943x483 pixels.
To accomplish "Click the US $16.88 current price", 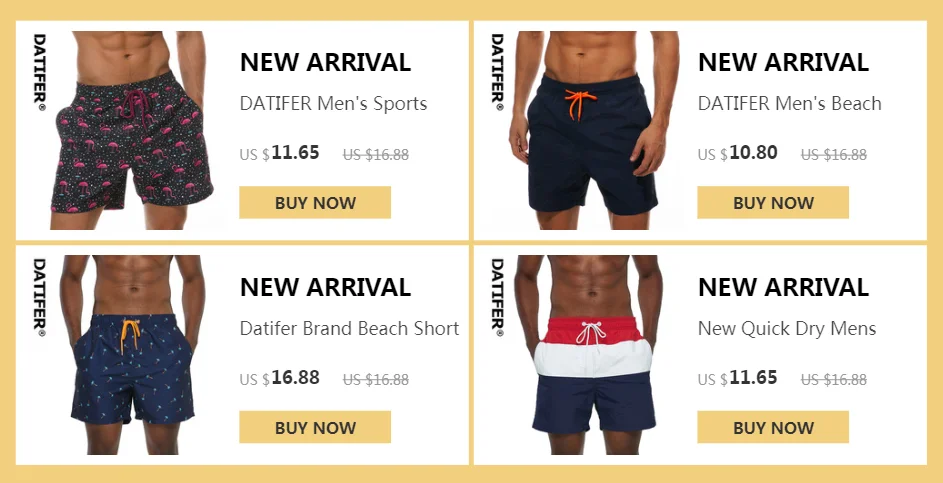I will pos(279,378).
